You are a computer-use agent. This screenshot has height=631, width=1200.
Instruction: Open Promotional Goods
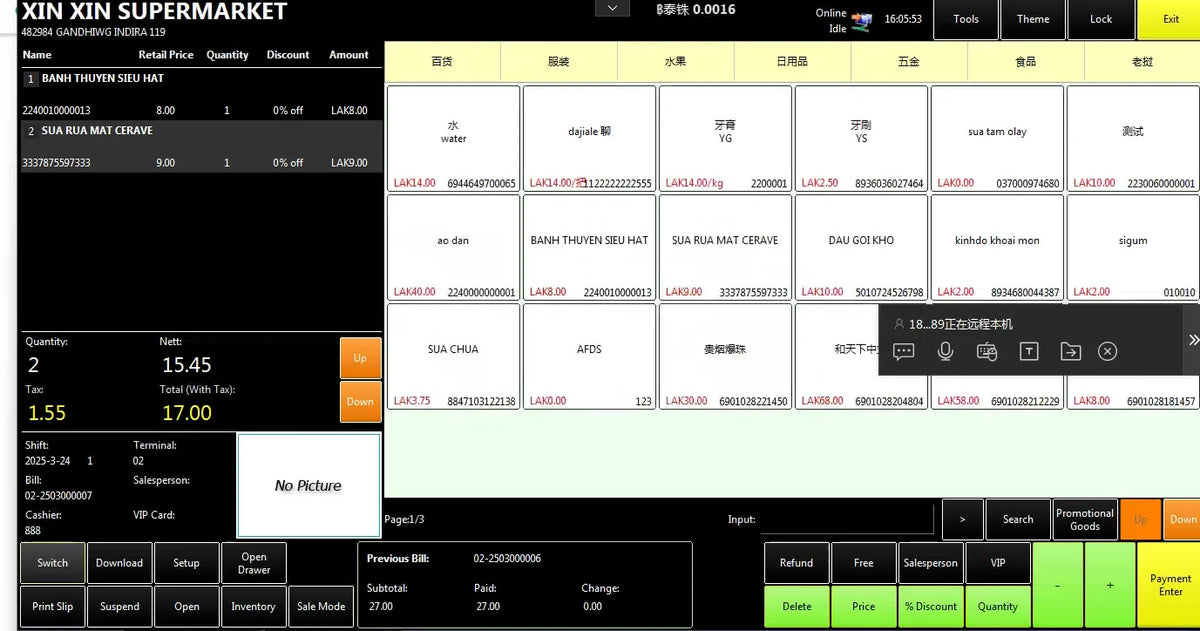1085,519
